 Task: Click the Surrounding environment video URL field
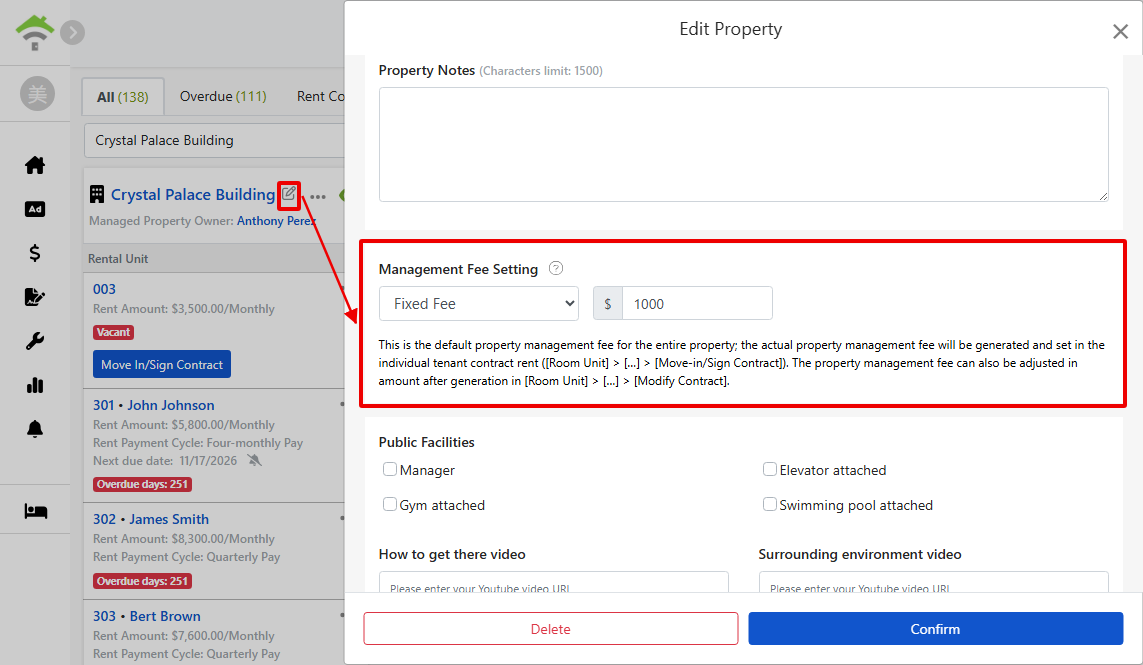(x=934, y=582)
